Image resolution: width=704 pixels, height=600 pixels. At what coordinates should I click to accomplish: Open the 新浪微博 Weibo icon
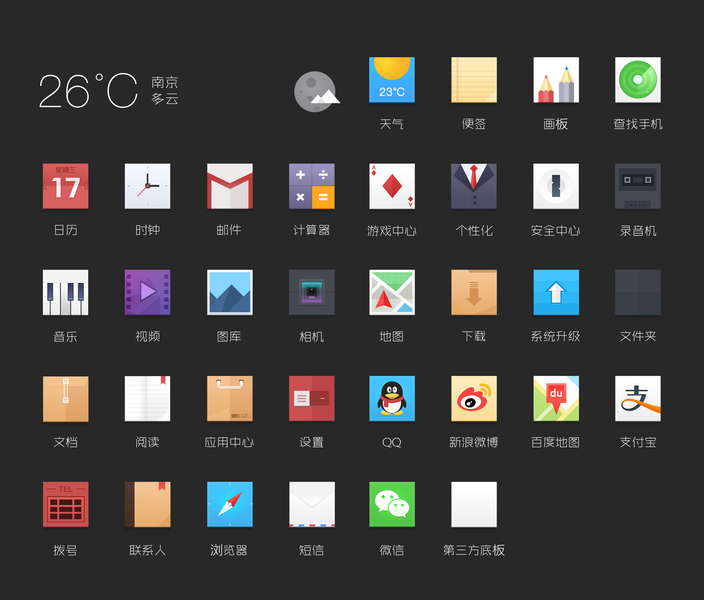(x=474, y=399)
